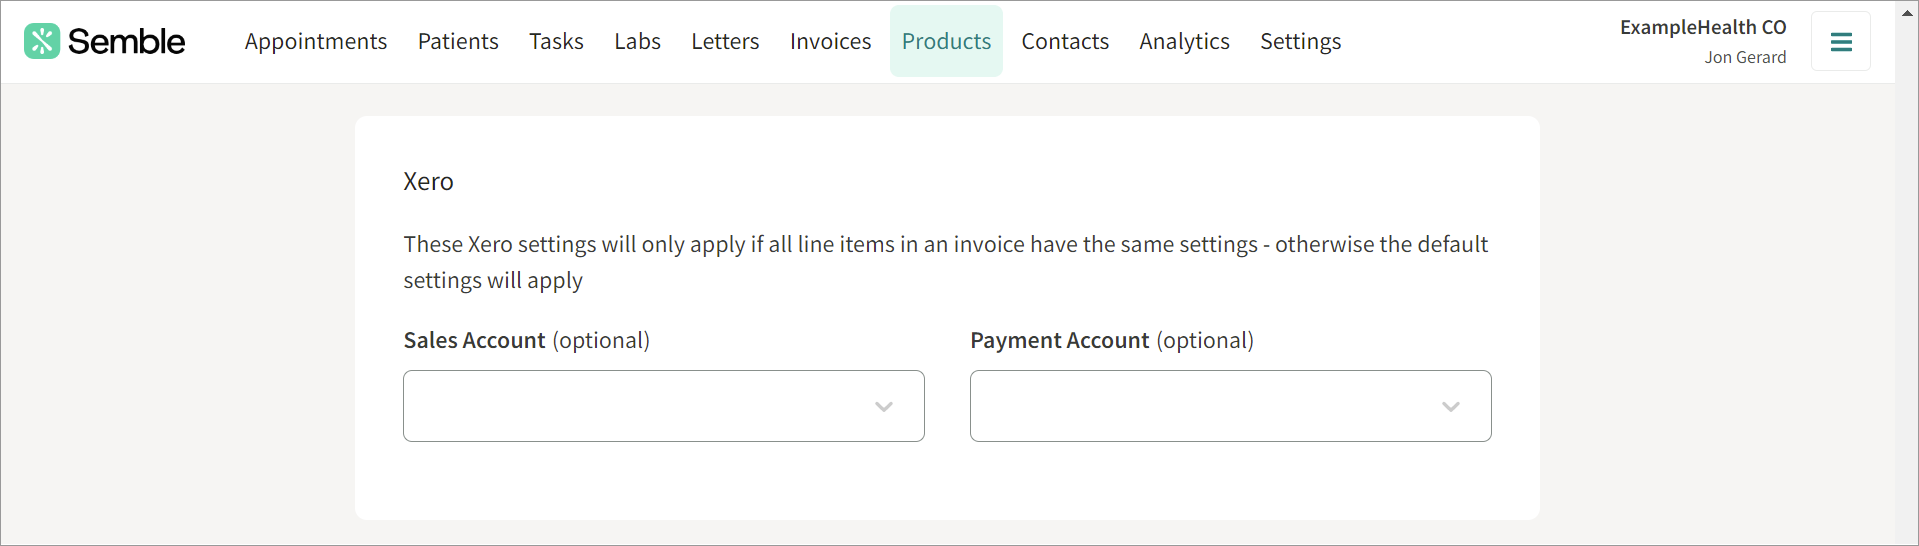
Task: Navigate to Letters
Action: pyautogui.click(x=725, y=41)
